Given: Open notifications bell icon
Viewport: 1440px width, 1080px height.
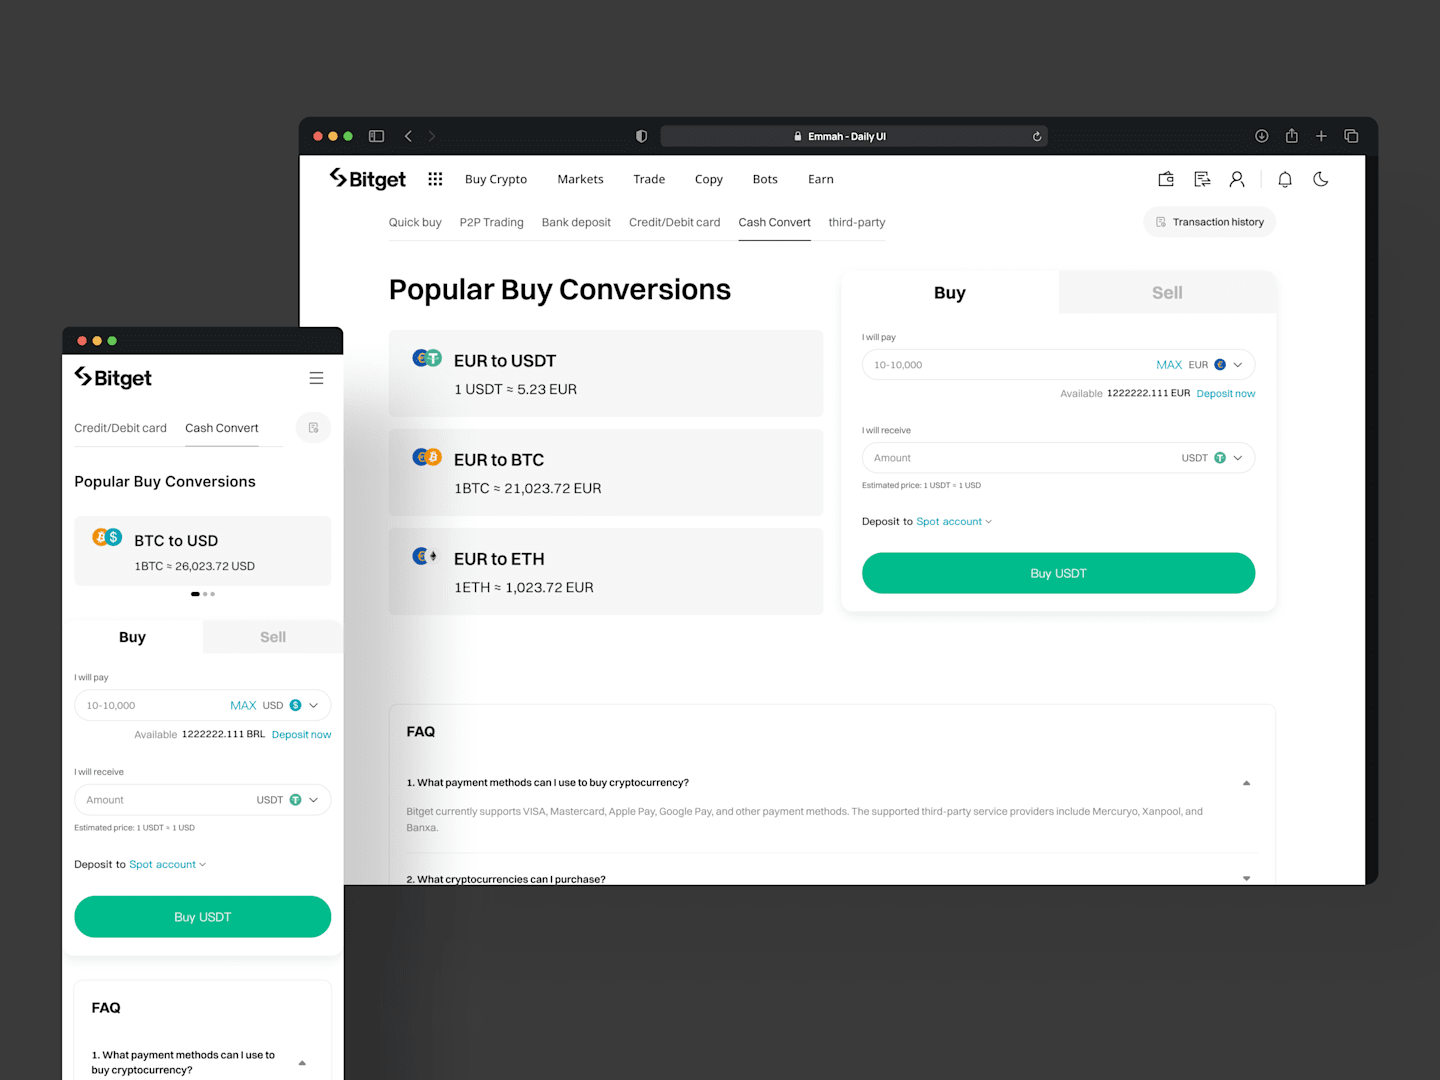Looking at the screenshot, I should [x=1285, y=179].
